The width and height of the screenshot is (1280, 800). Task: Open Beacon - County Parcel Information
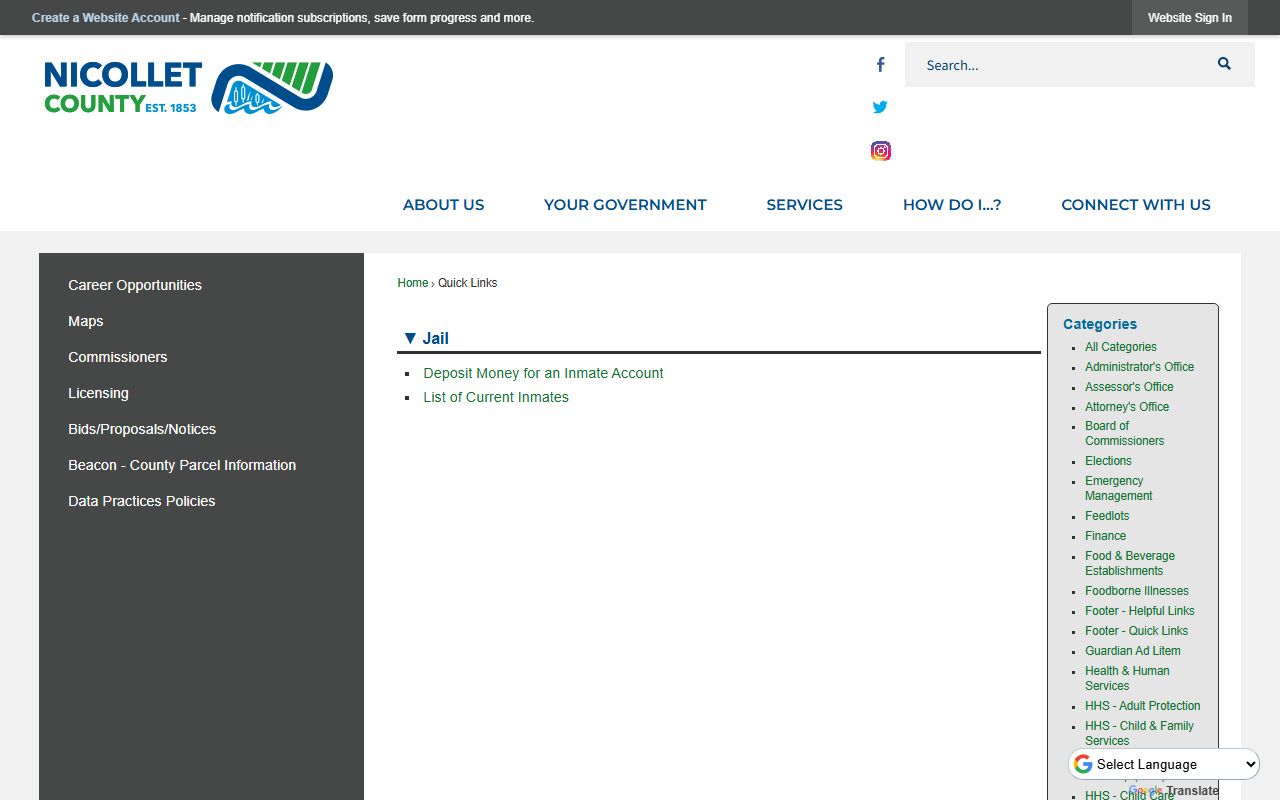tap(182, 465)
